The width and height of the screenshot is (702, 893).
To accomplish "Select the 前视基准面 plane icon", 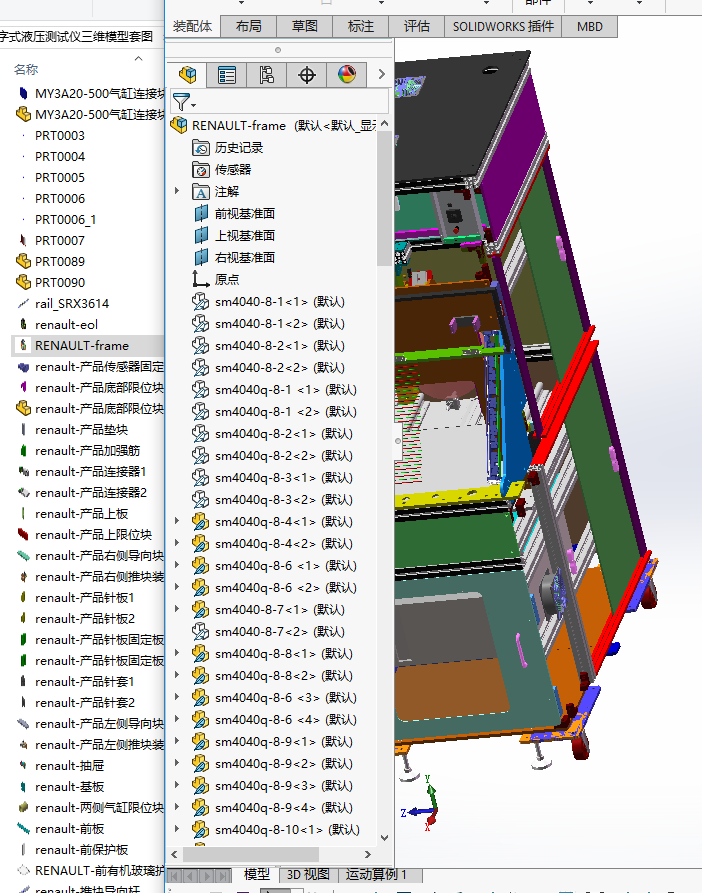I will click(200, 214).
